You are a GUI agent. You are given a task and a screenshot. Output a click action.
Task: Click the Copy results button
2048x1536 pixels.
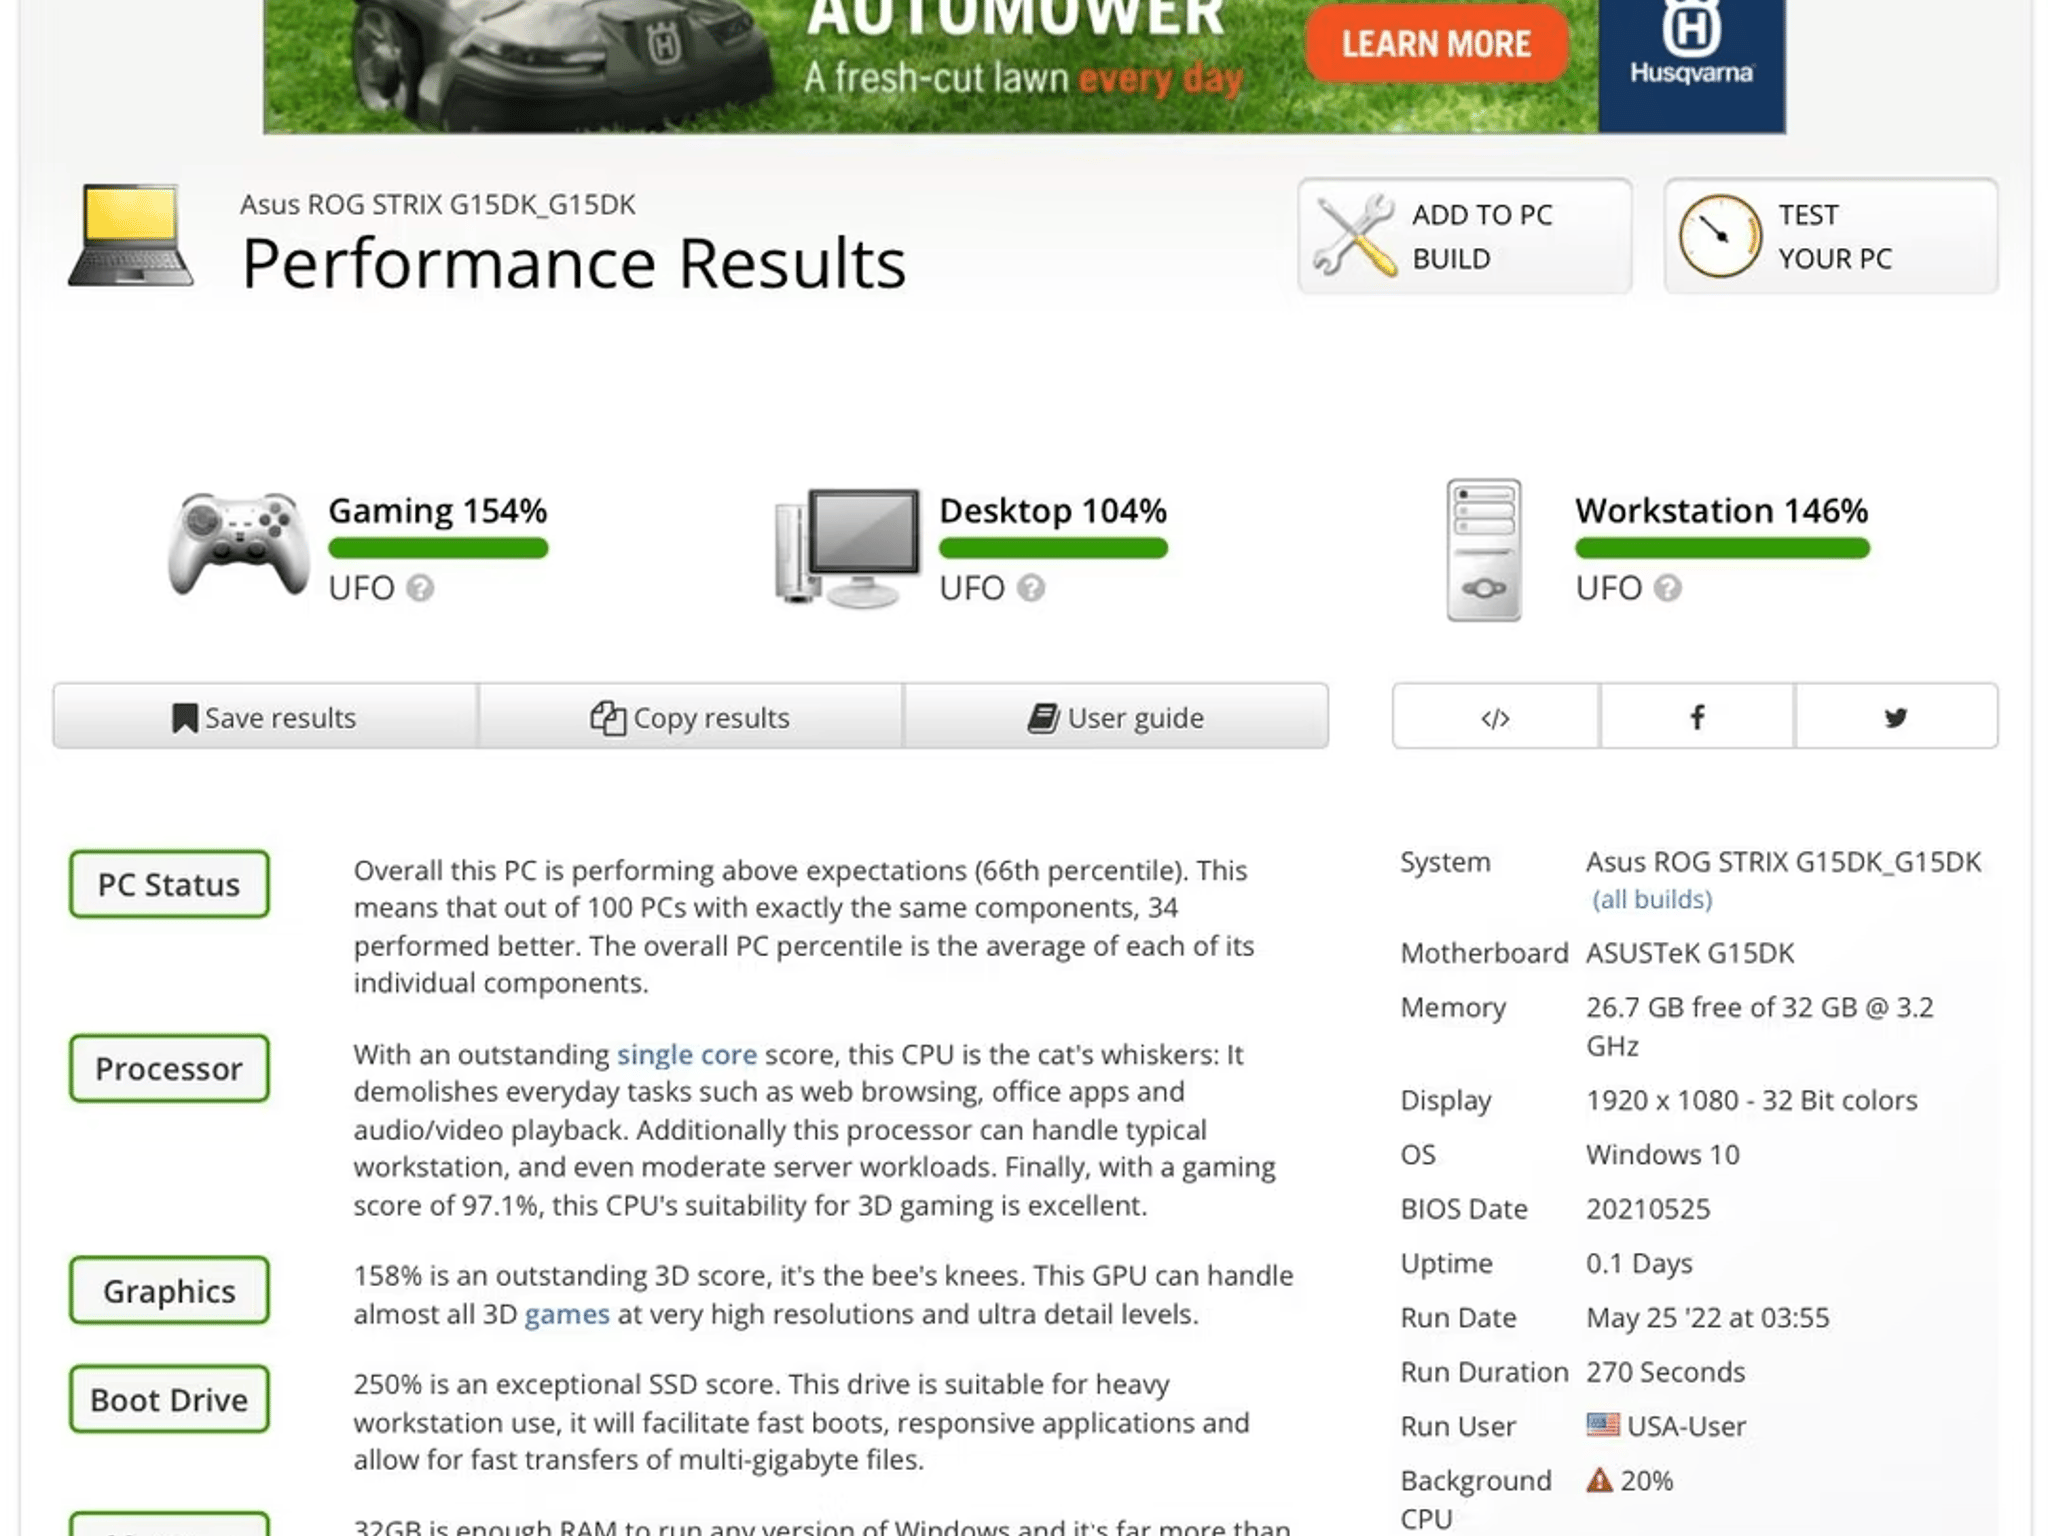(x=690, y=717)
